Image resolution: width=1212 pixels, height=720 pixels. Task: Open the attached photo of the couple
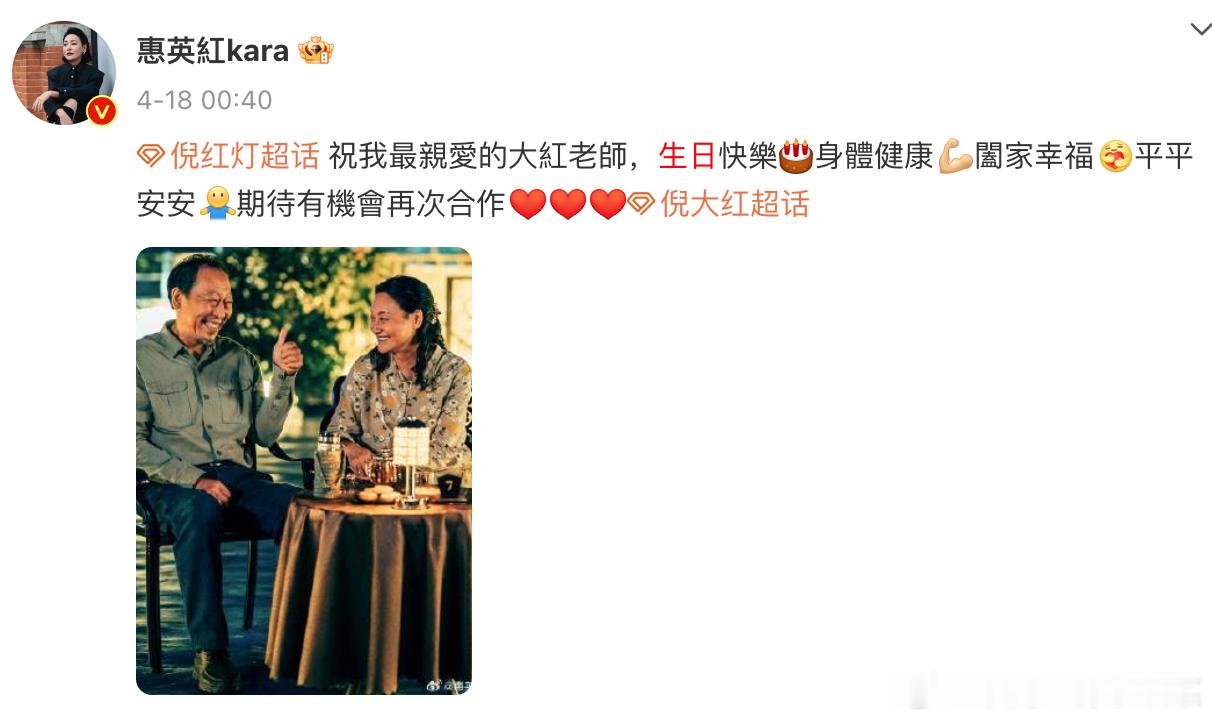pos(304,471)
